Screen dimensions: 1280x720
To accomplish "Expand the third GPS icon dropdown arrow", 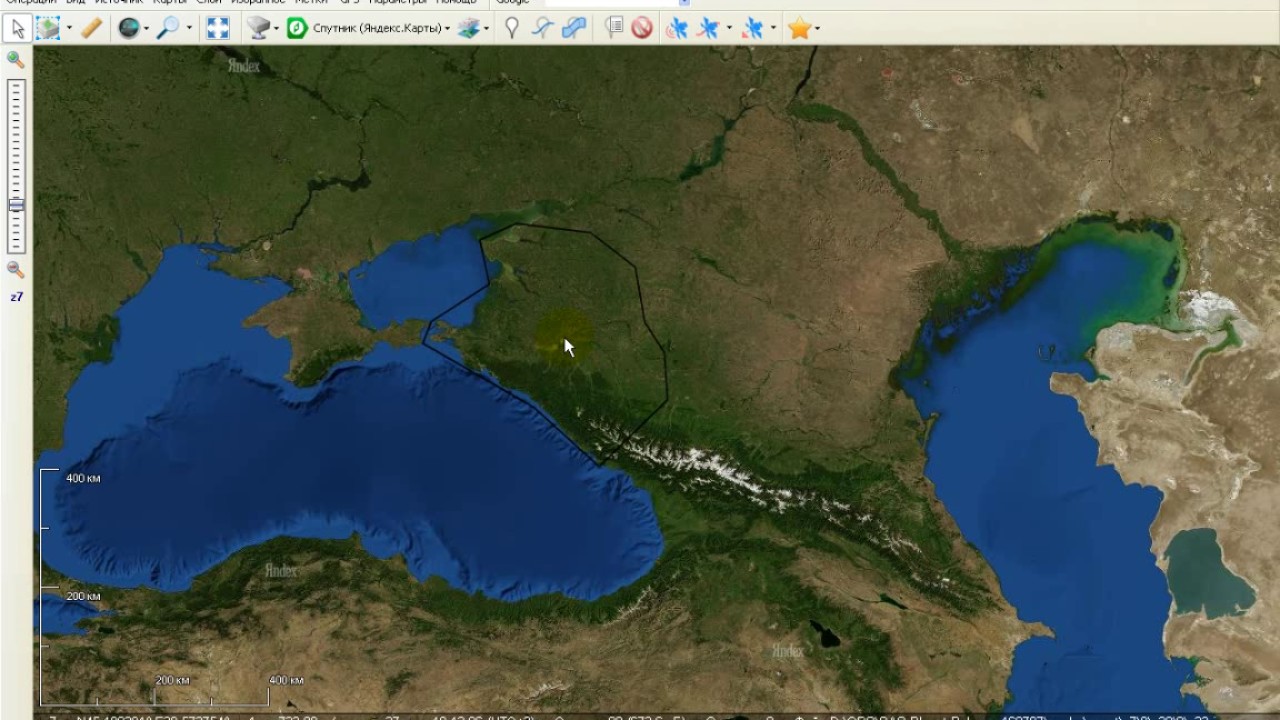I will pos(773,28).
